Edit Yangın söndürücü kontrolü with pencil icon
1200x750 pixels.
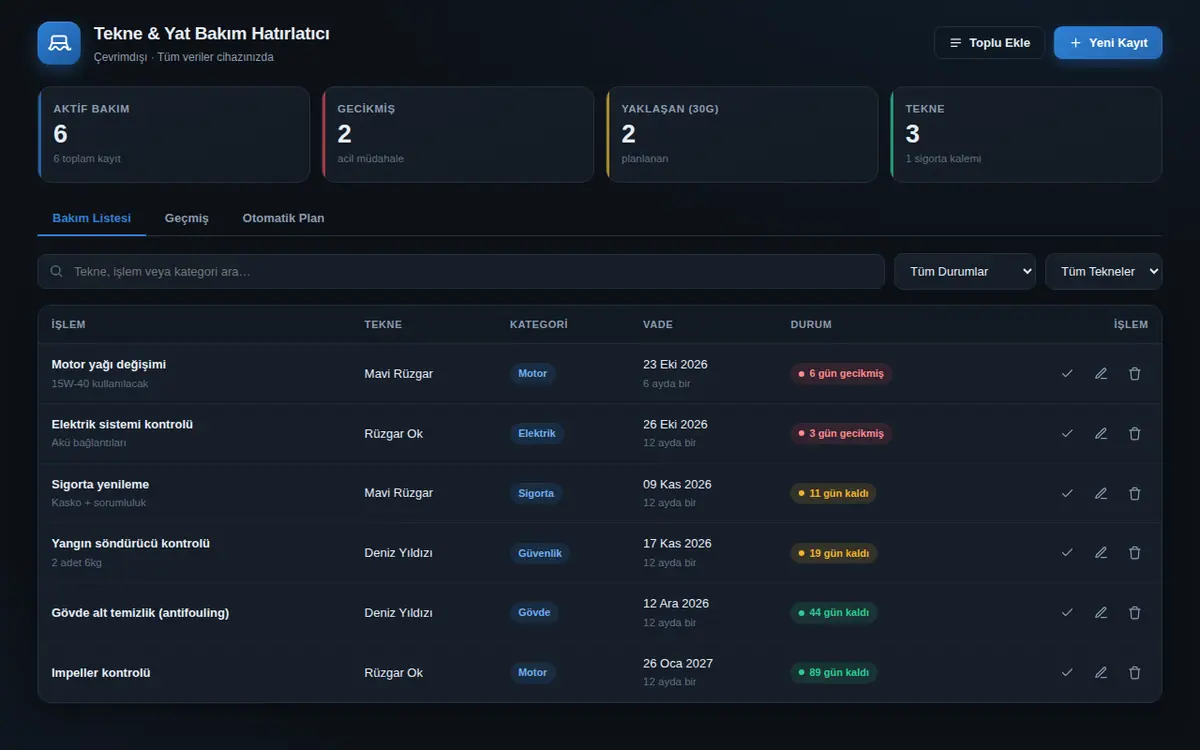point(1101,553)
